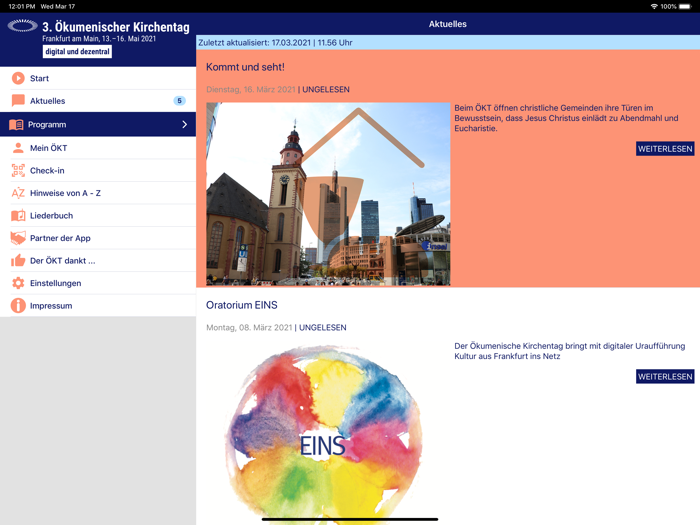Click the Impressum info icon

pyautogui.click(x=18, y=306)
